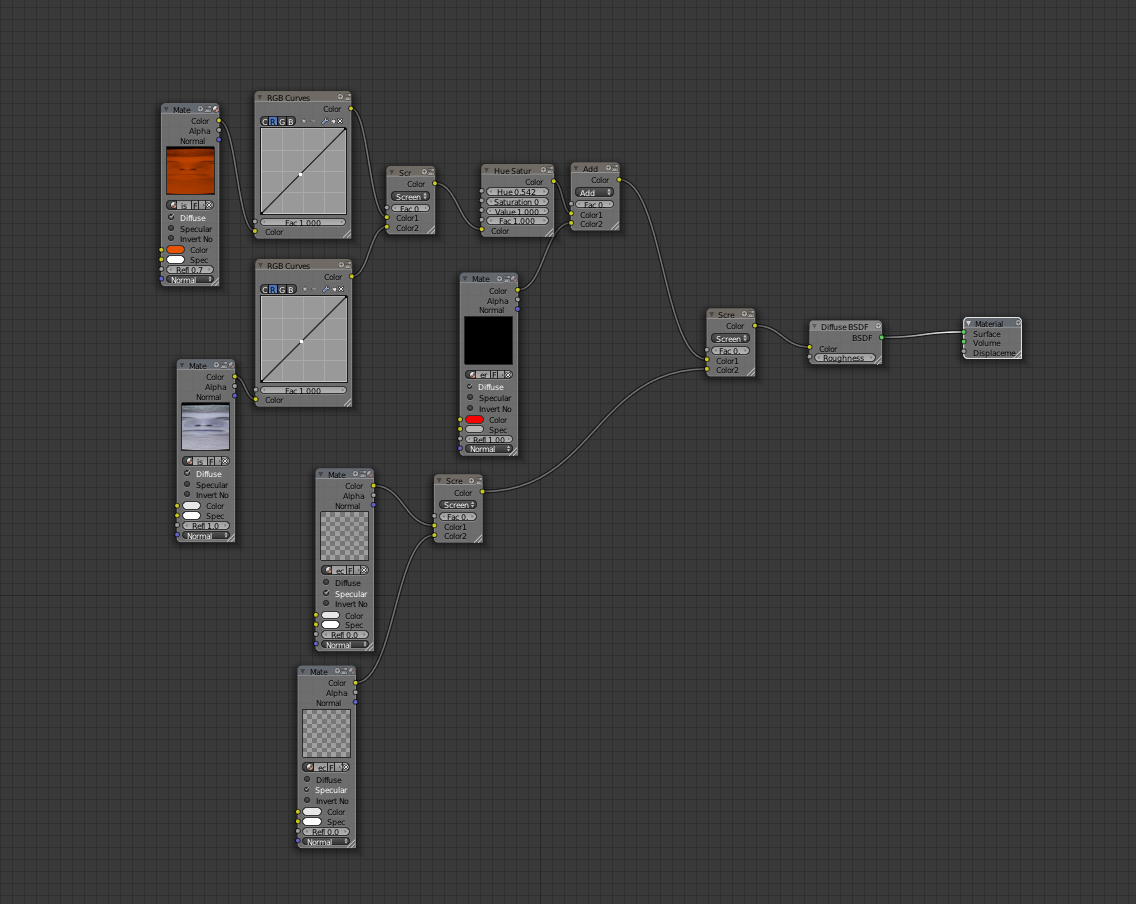Viewport: 1136px width, 904px height.
Task: Open curve tools wrench in face-texture-fed RGB Curves
Action: pos(325,289)
